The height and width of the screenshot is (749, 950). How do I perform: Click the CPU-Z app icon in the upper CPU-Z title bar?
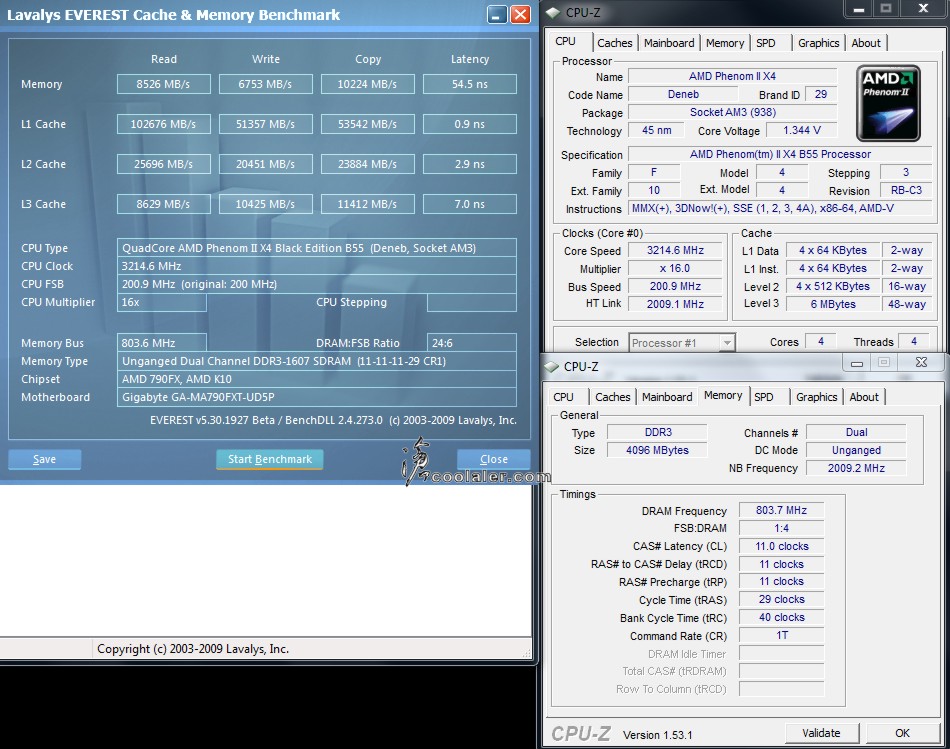pos(553,13)
